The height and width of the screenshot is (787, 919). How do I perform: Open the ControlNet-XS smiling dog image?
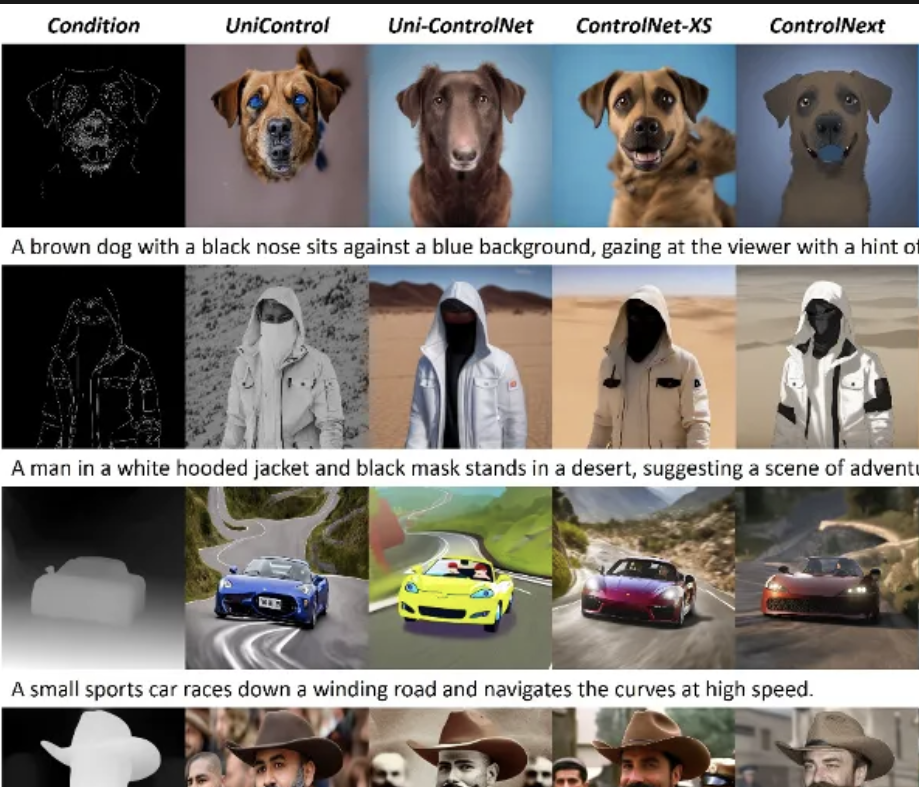[643, 136]
